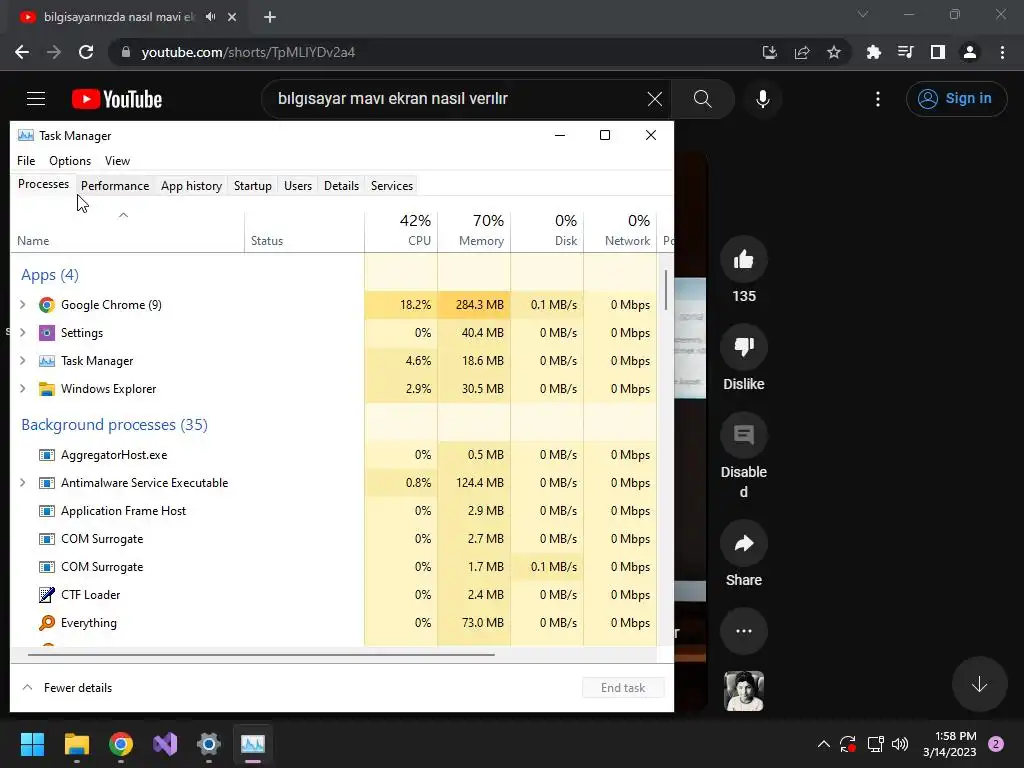Sort by Network column header
1024x768 pixels.
620,231
